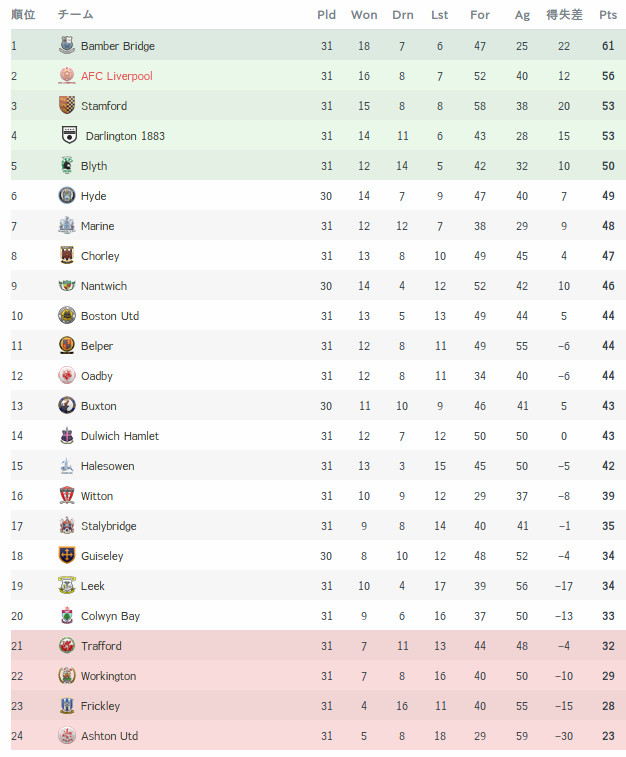Click the 順位 rank column header
Screen dimensions: 626x757
(x=23, y=15)
